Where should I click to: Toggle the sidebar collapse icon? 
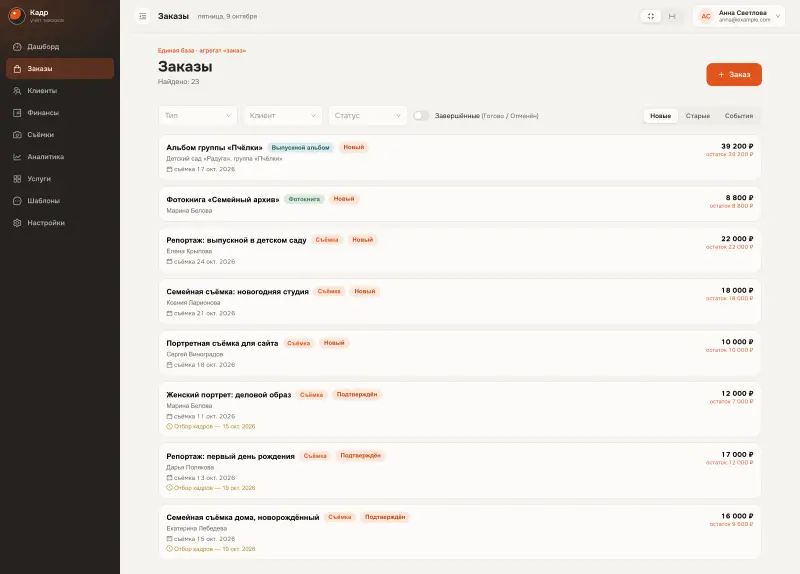(143, 16)
